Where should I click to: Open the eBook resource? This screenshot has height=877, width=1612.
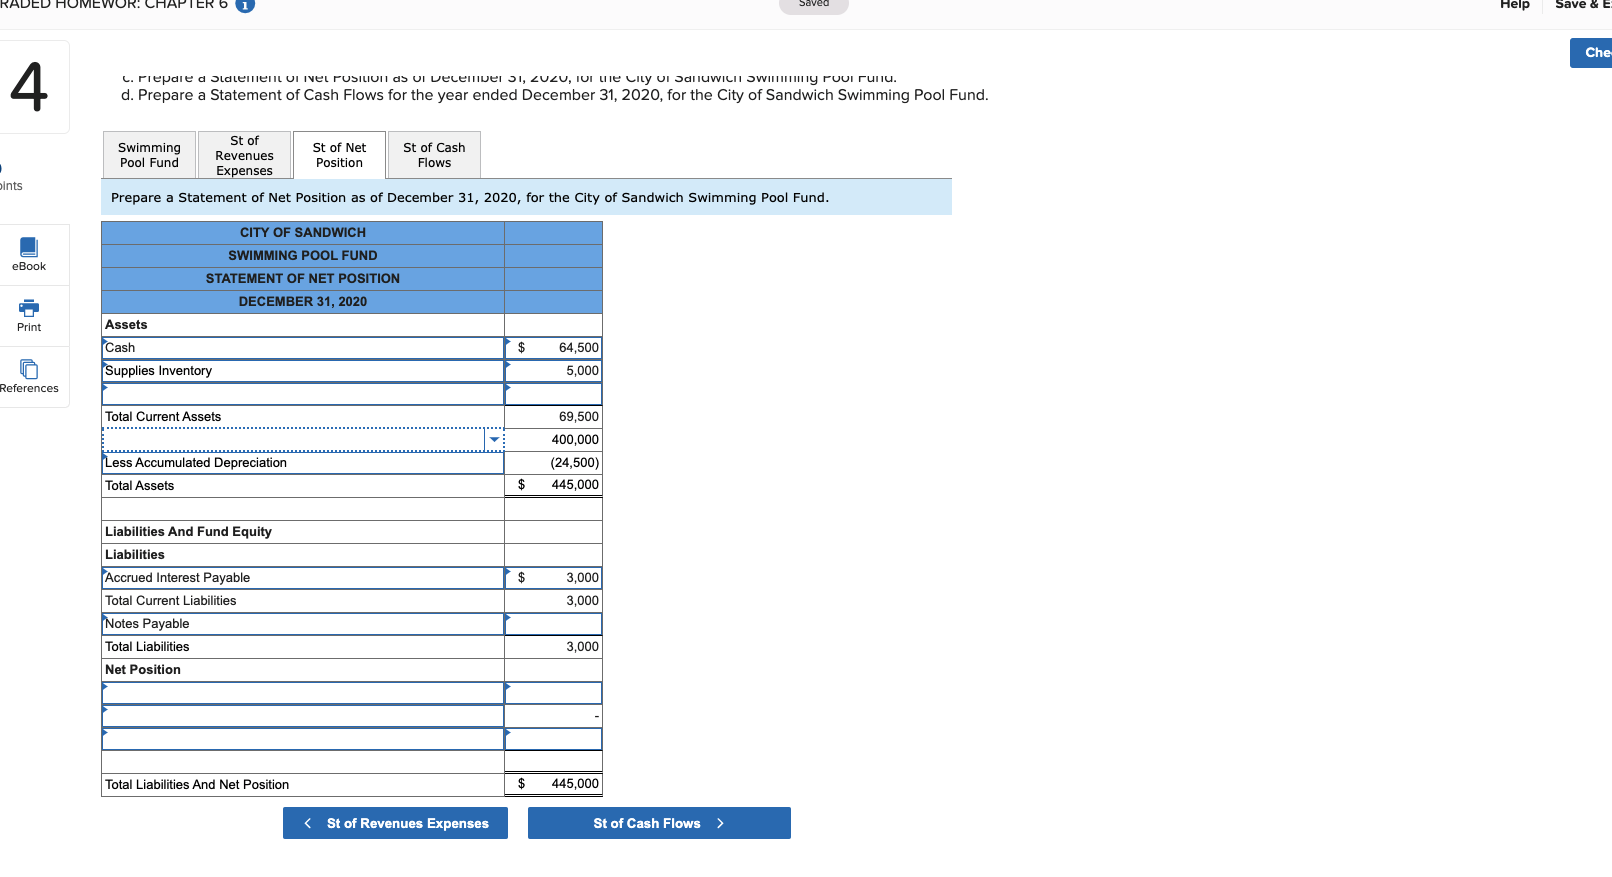click(29, 254)
